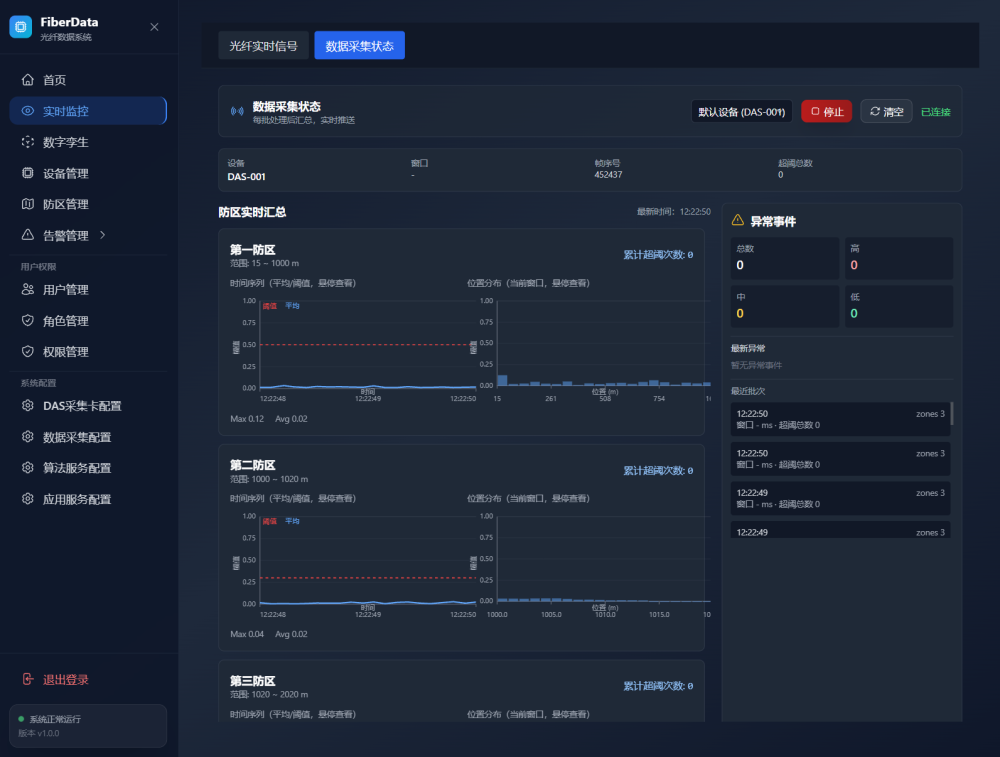This screenshot has height=757, width=1000.
Task: Toggle 阈值 legend in 第二防区 chart
Action: tap(269, 521)
